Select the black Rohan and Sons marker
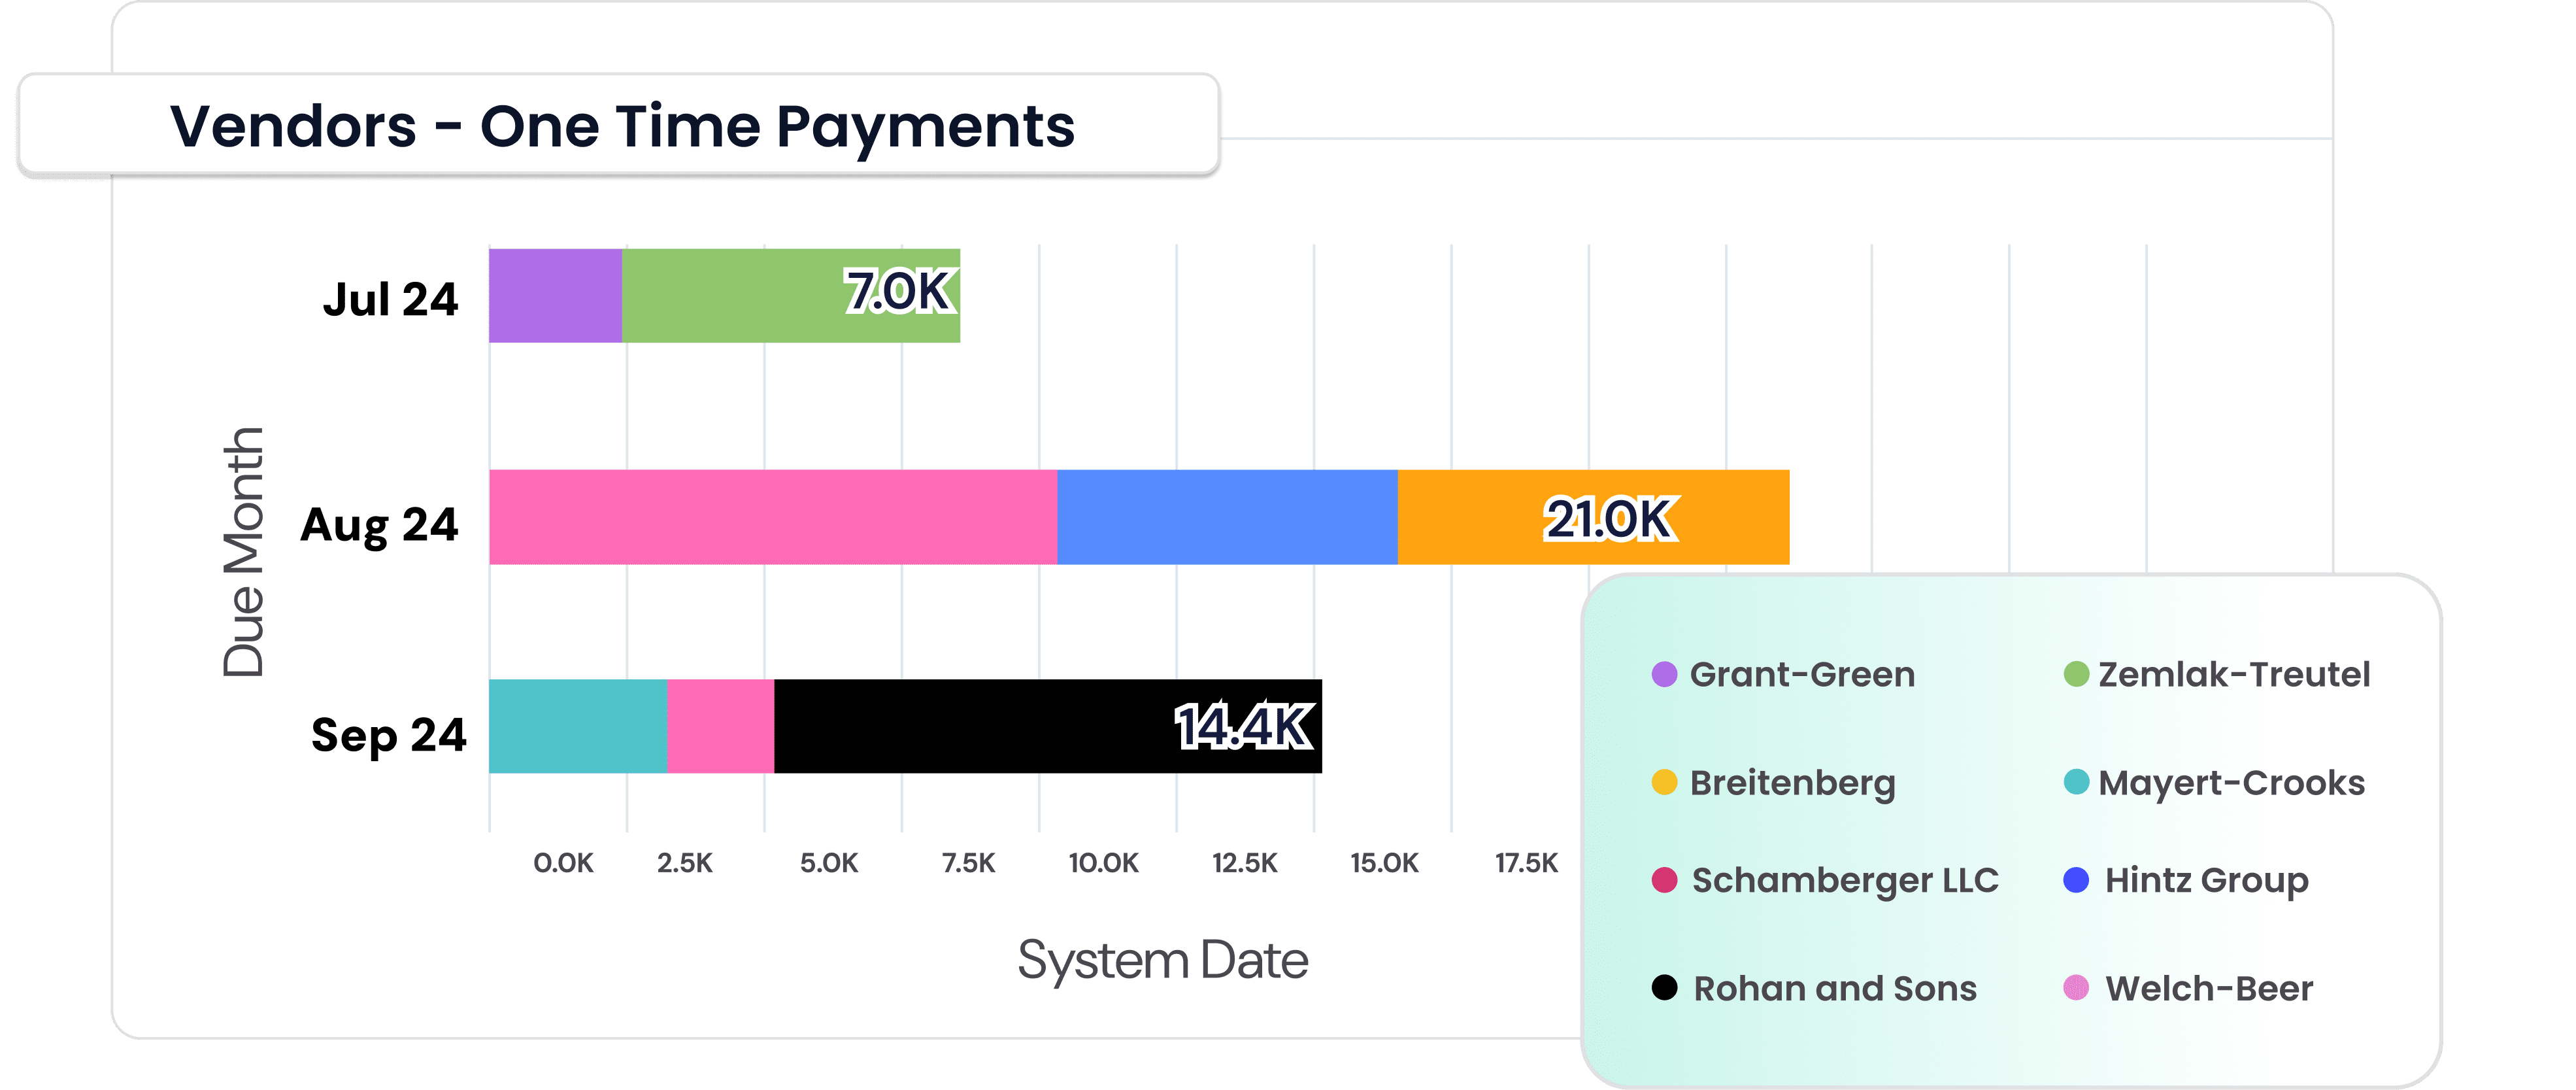This screenshot has width=2576, height=1090. click(x=1664, y=988)
